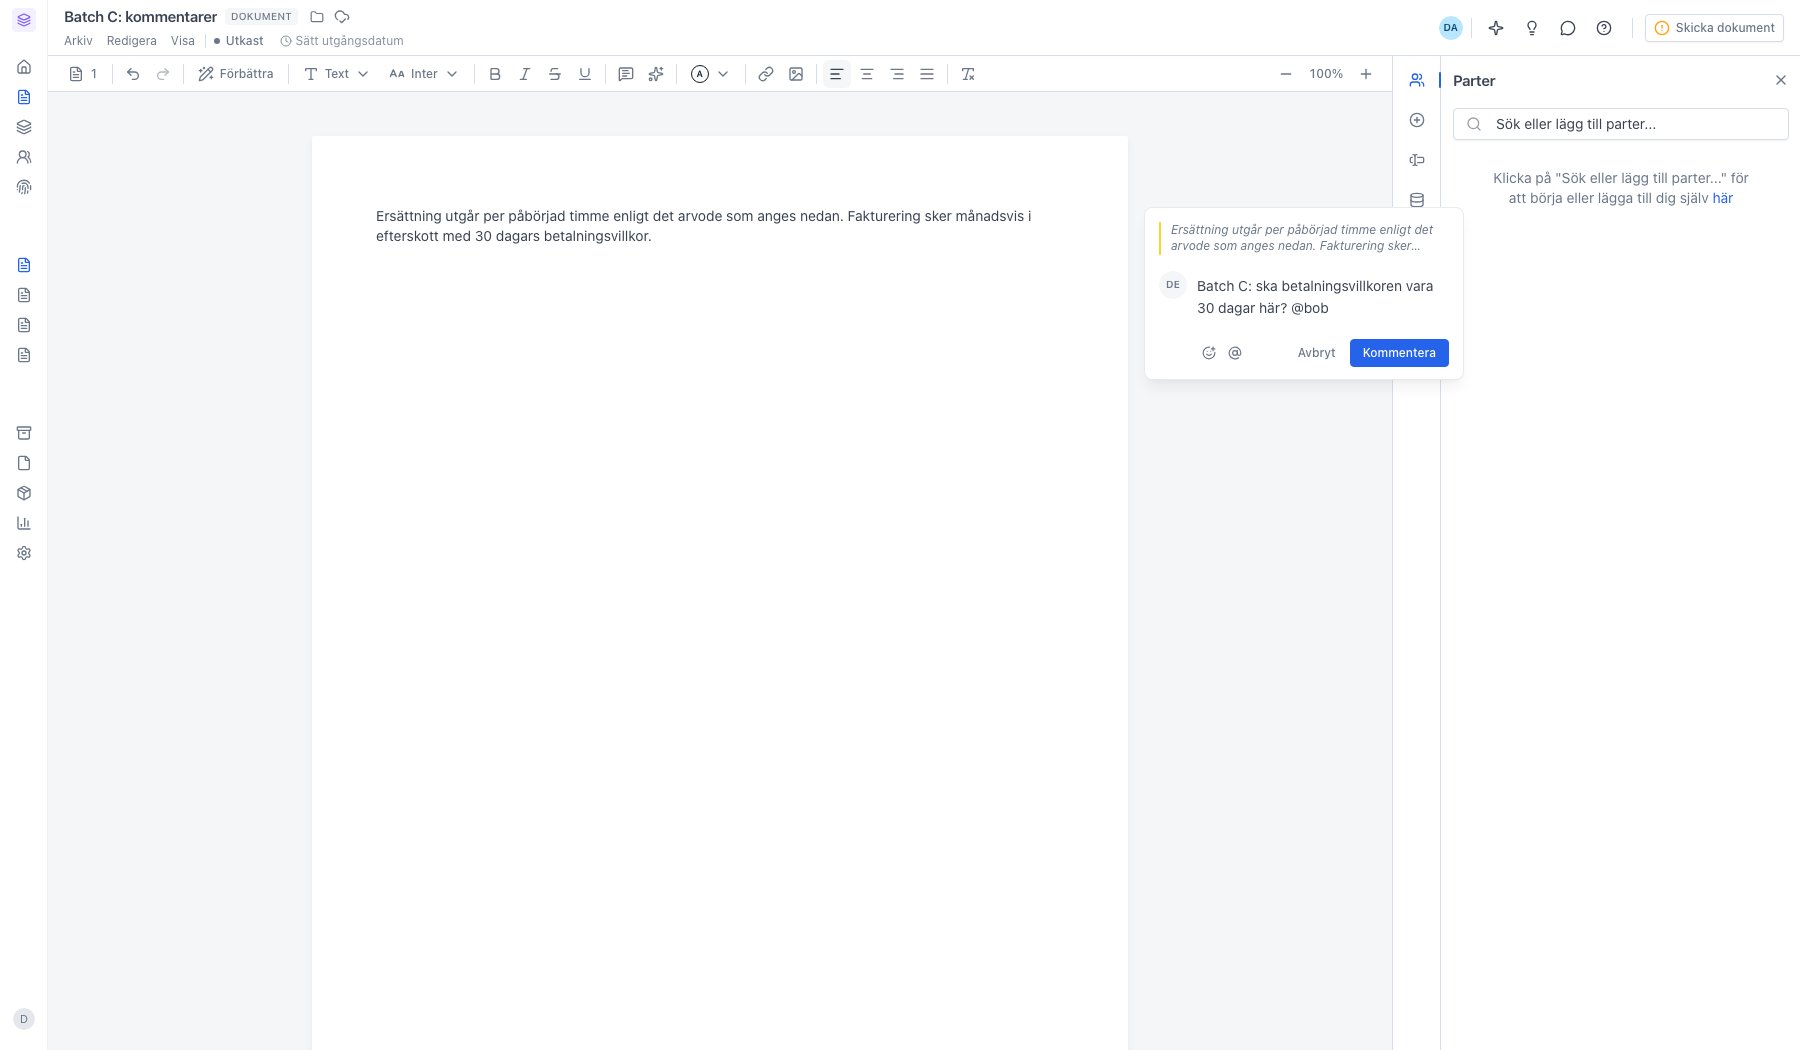Insert an image using the image icon

coord(796,74)
